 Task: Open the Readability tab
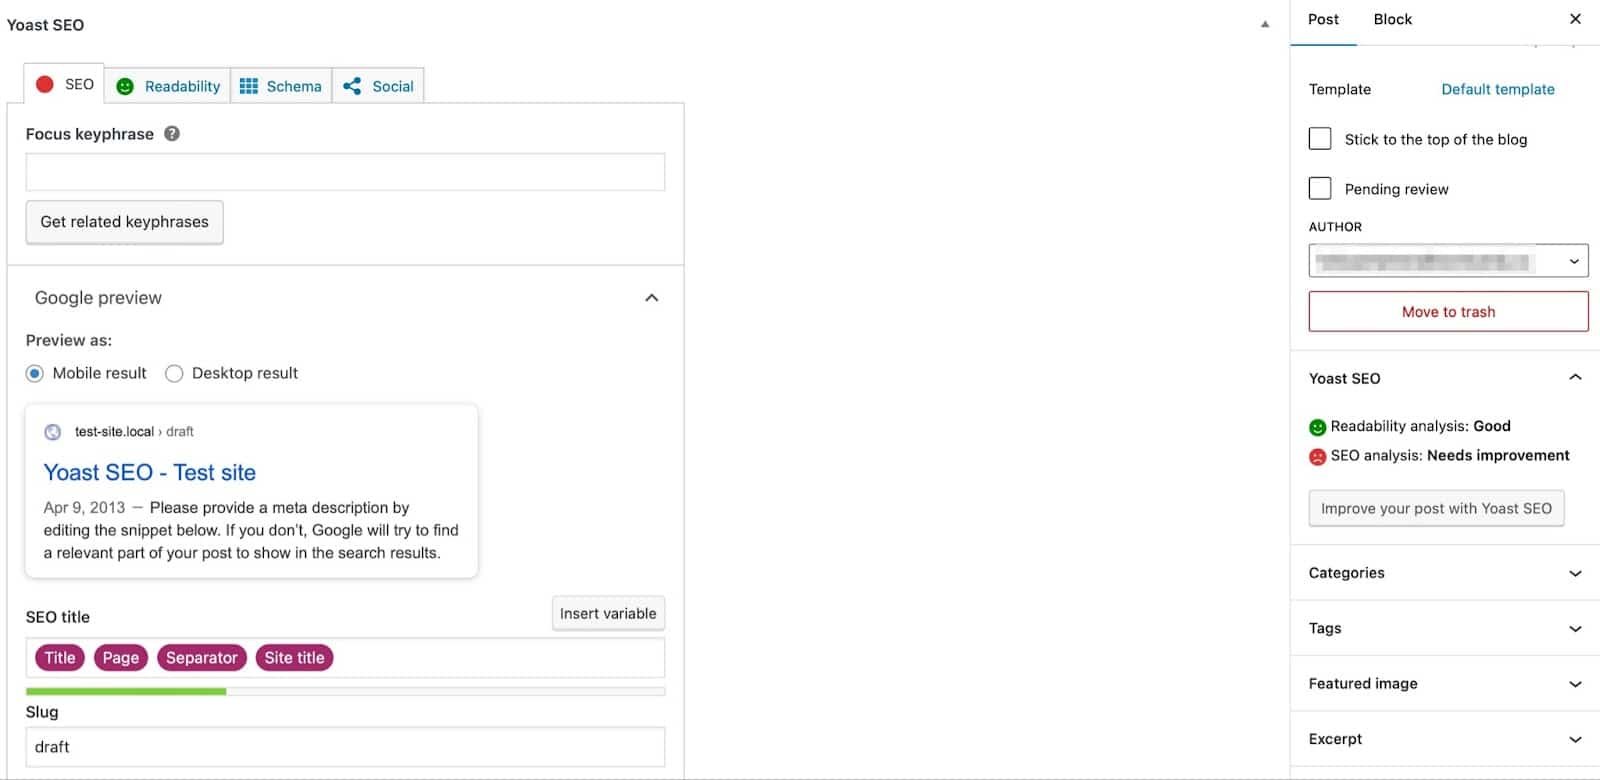point(168,87)
